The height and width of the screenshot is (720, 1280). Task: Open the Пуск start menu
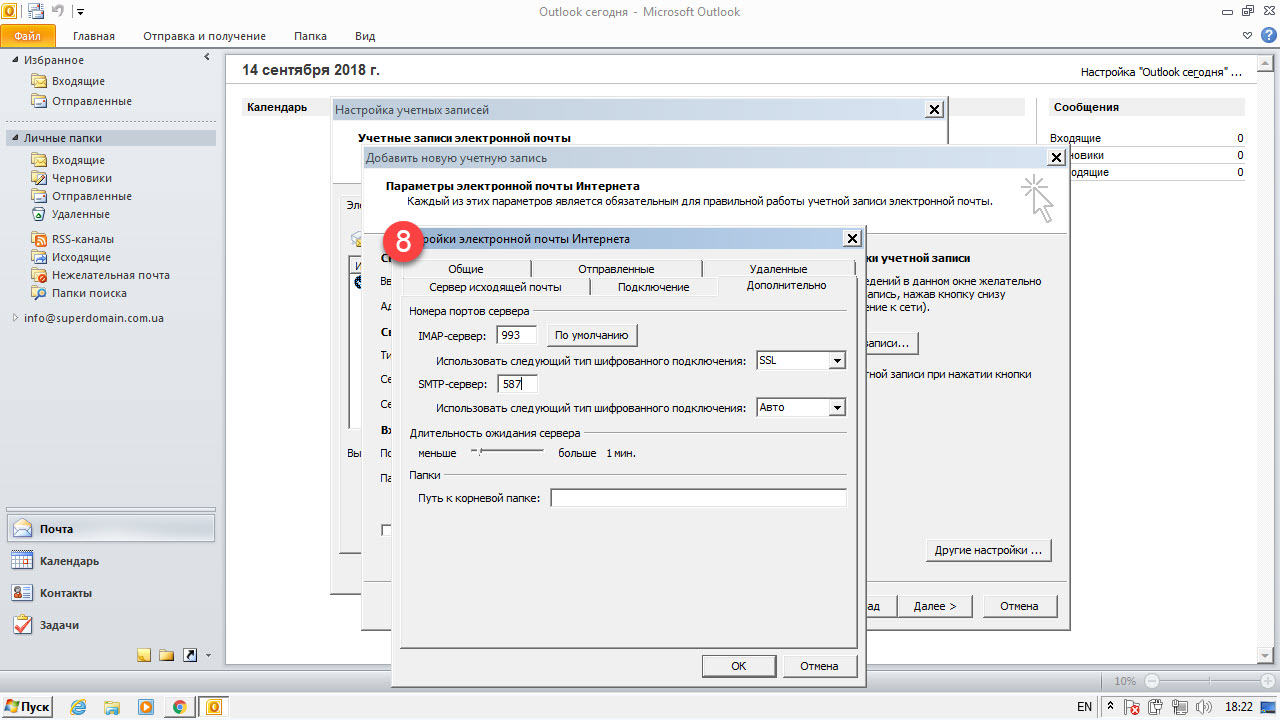27,707
